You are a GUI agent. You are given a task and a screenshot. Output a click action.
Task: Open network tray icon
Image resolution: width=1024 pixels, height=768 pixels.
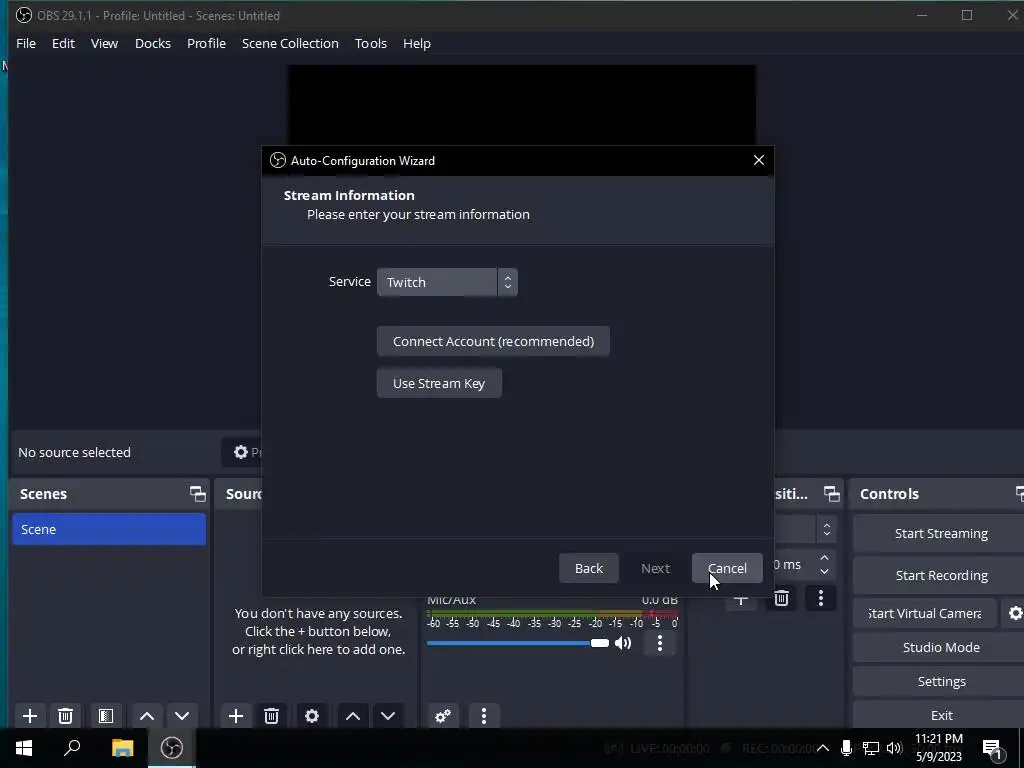(x=870, y=748)
